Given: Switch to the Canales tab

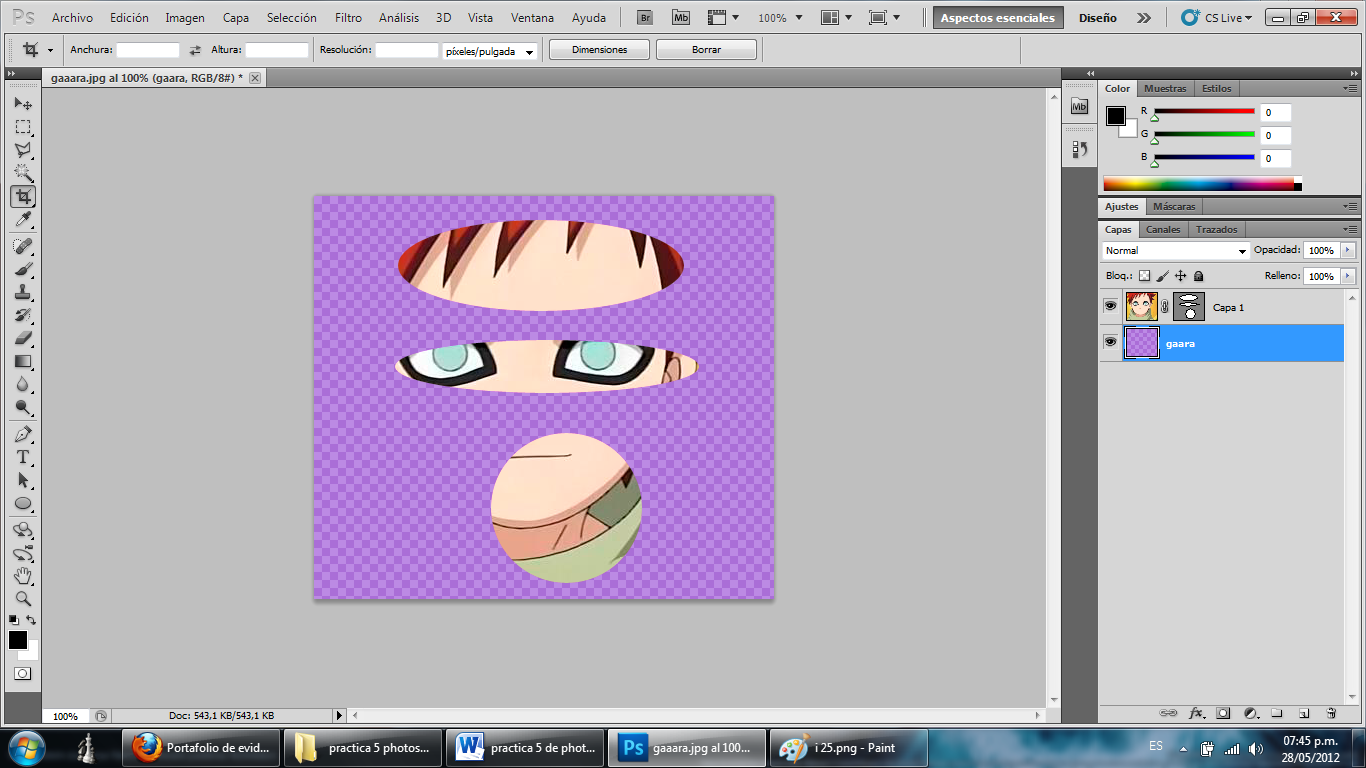Looking at the screenshot, I should 1163,229.
